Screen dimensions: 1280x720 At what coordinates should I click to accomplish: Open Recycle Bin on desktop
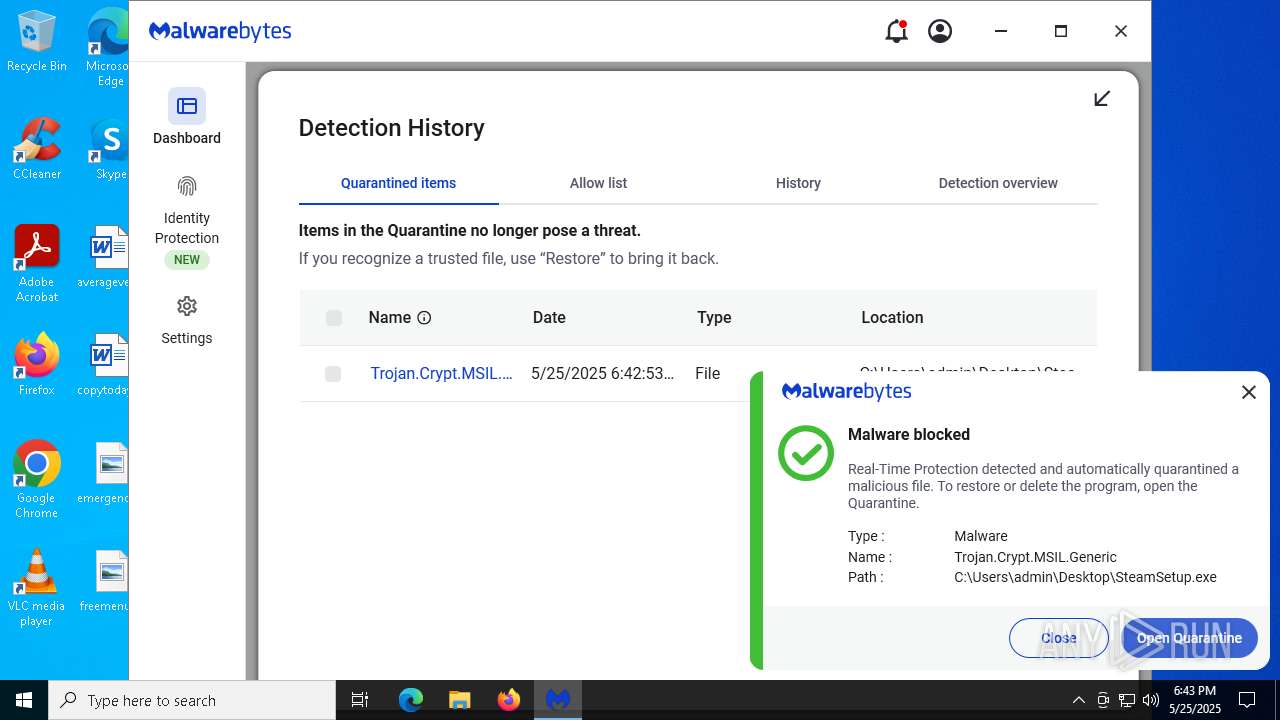click(37, 41)
